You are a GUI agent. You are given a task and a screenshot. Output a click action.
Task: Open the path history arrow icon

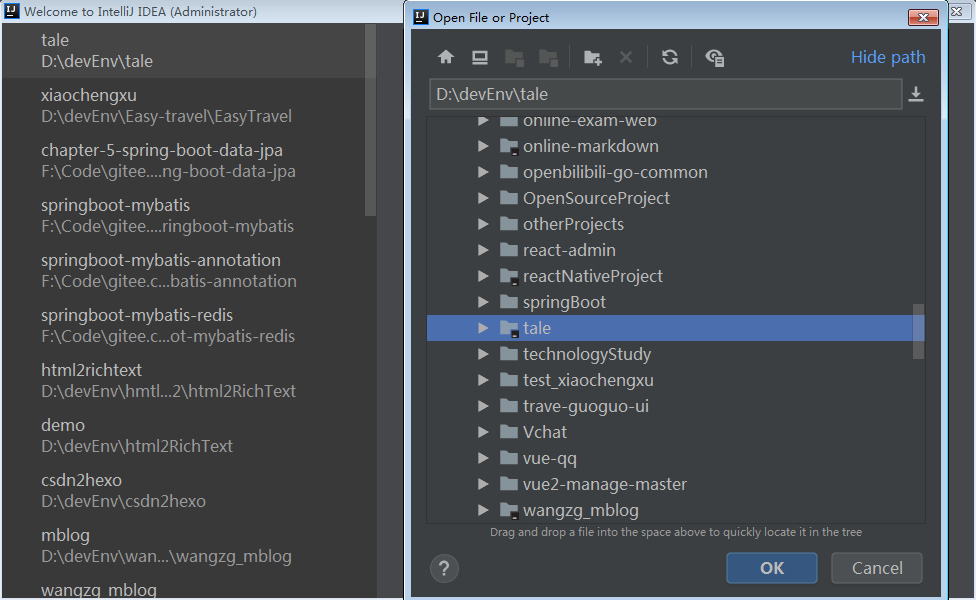(915, 95)
